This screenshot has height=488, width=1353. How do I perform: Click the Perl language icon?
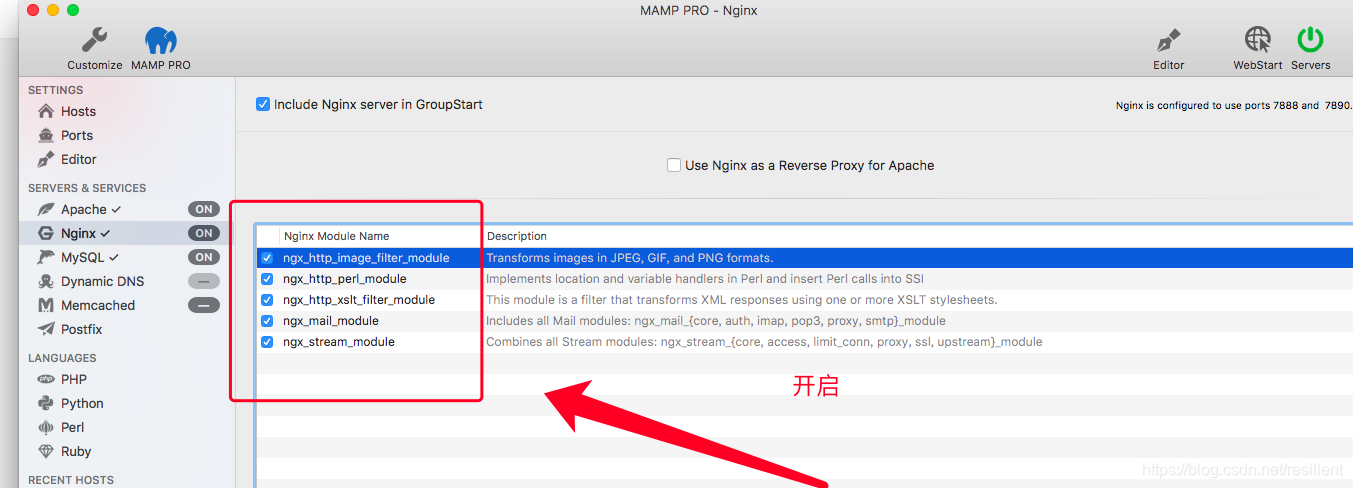(46, 427)
